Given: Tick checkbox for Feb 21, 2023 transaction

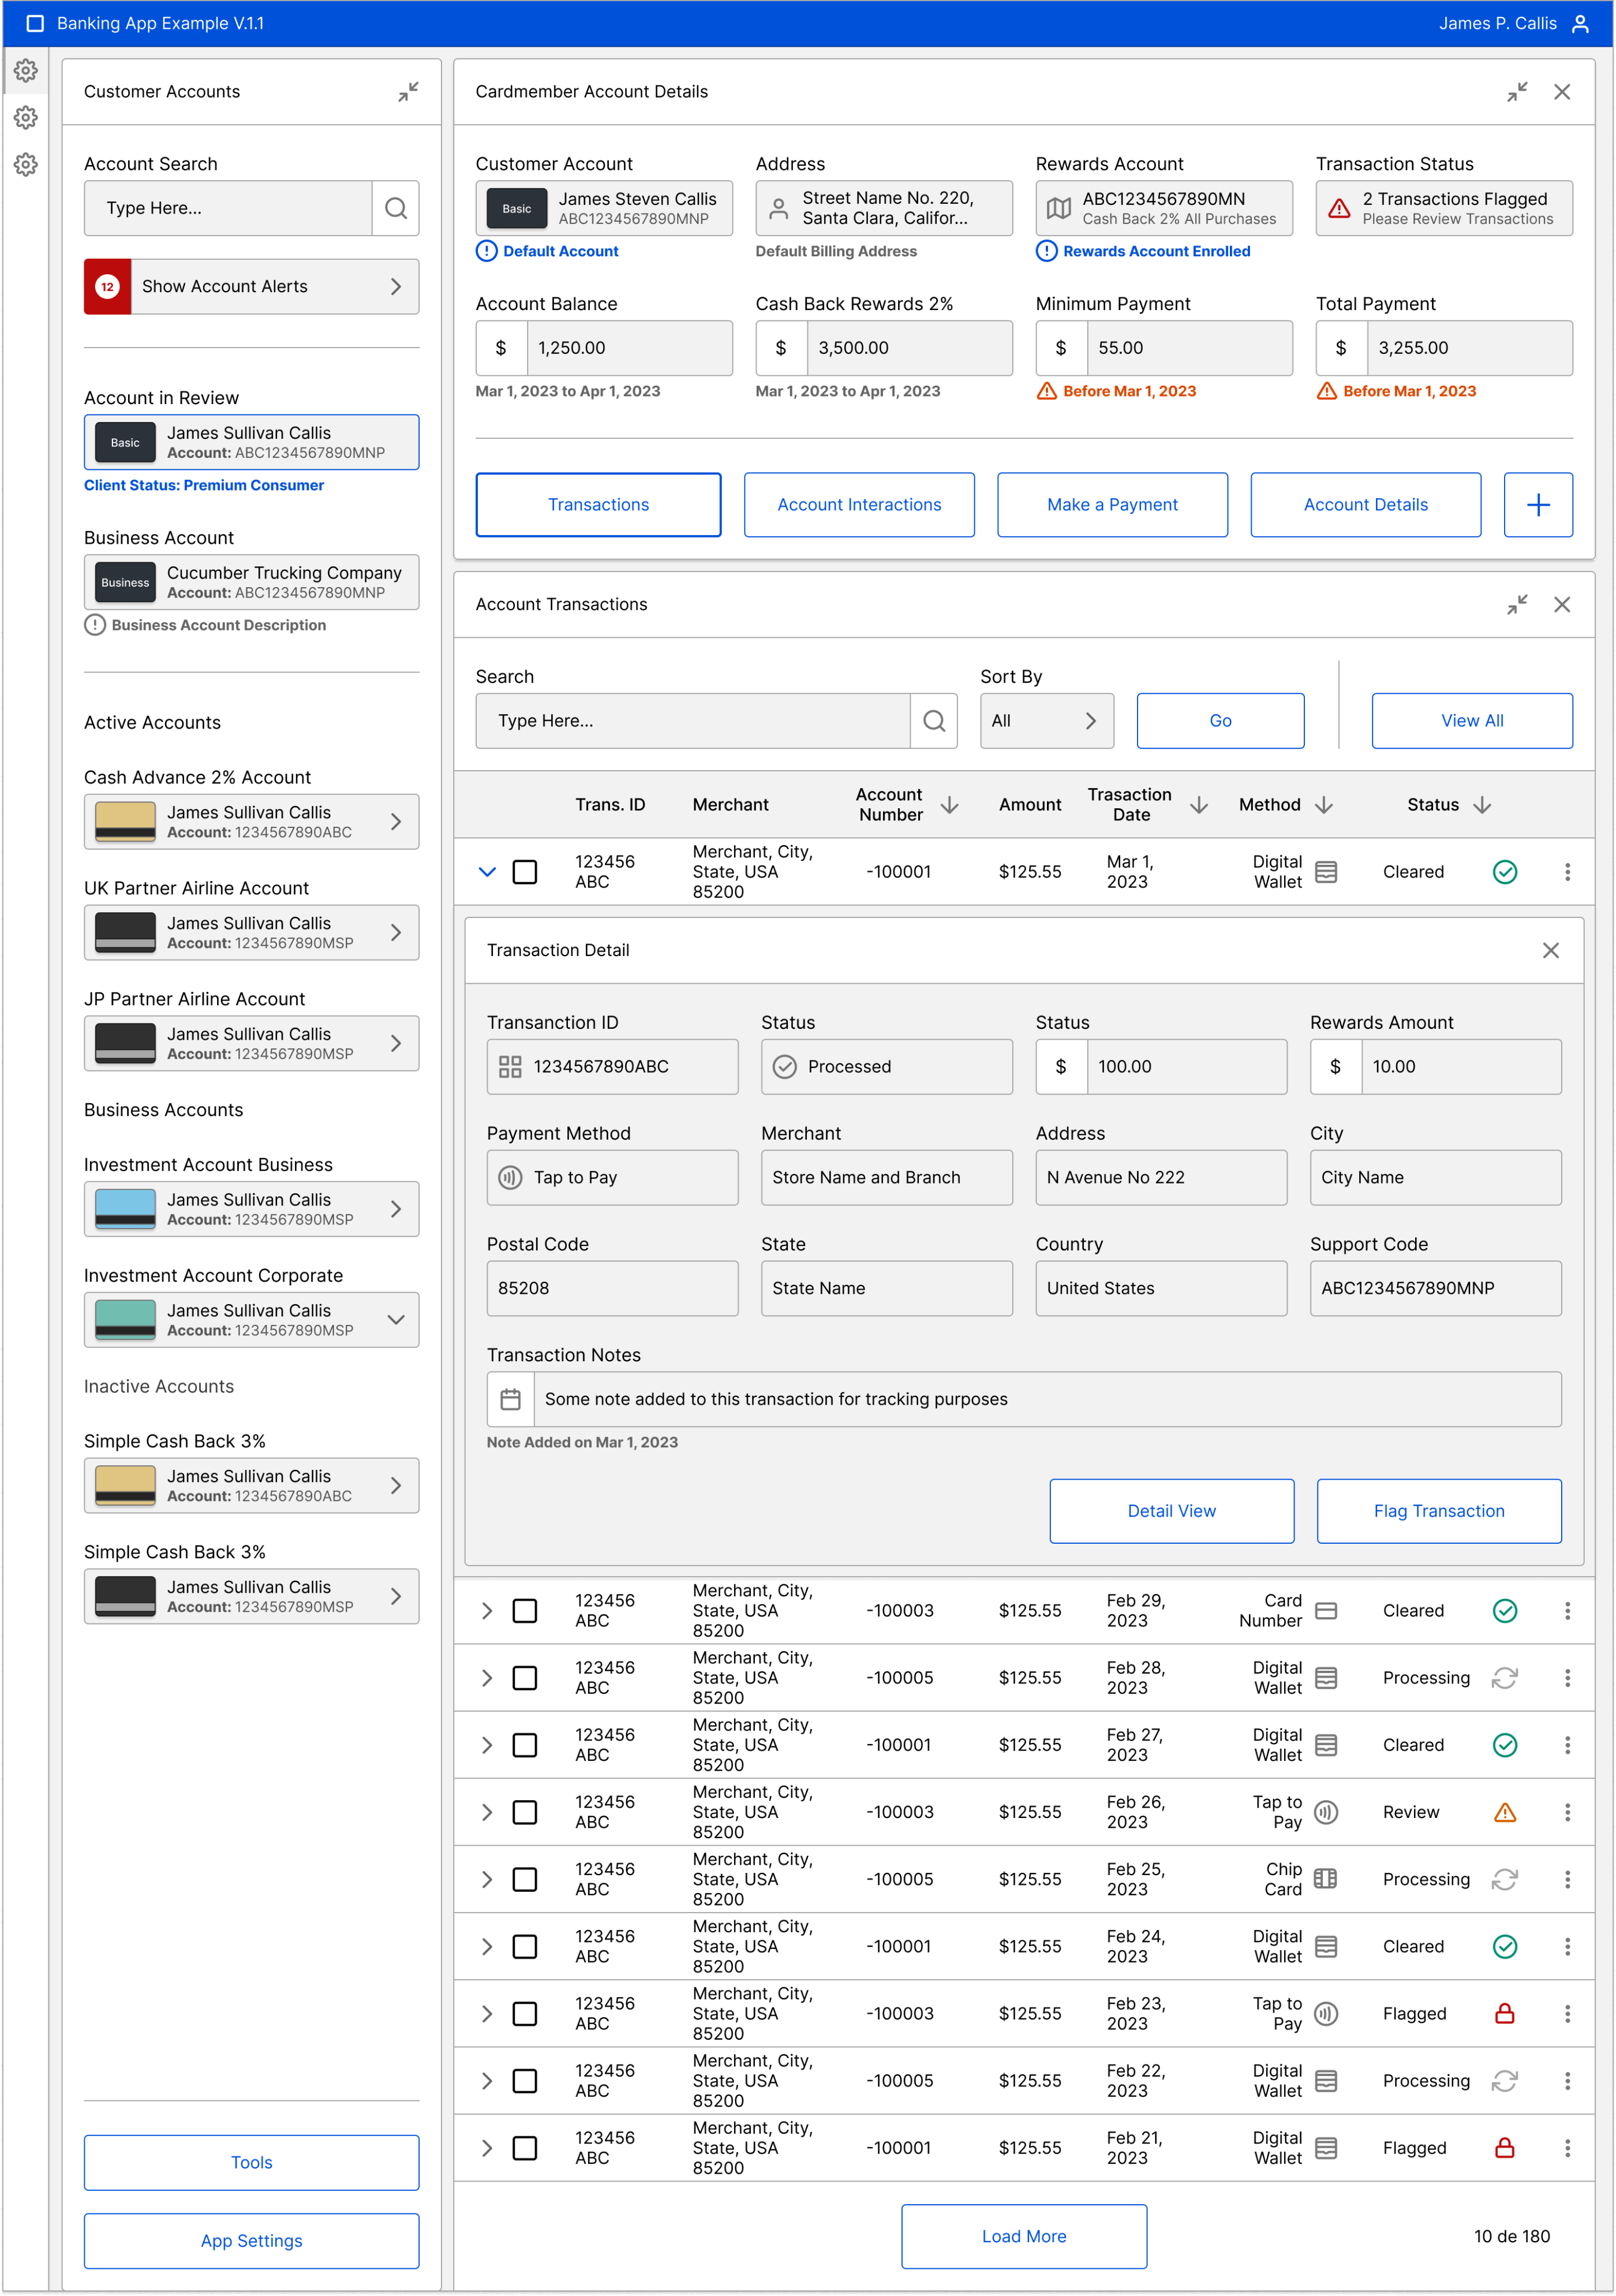Looking at the screenshot, I should point(524,2148).
